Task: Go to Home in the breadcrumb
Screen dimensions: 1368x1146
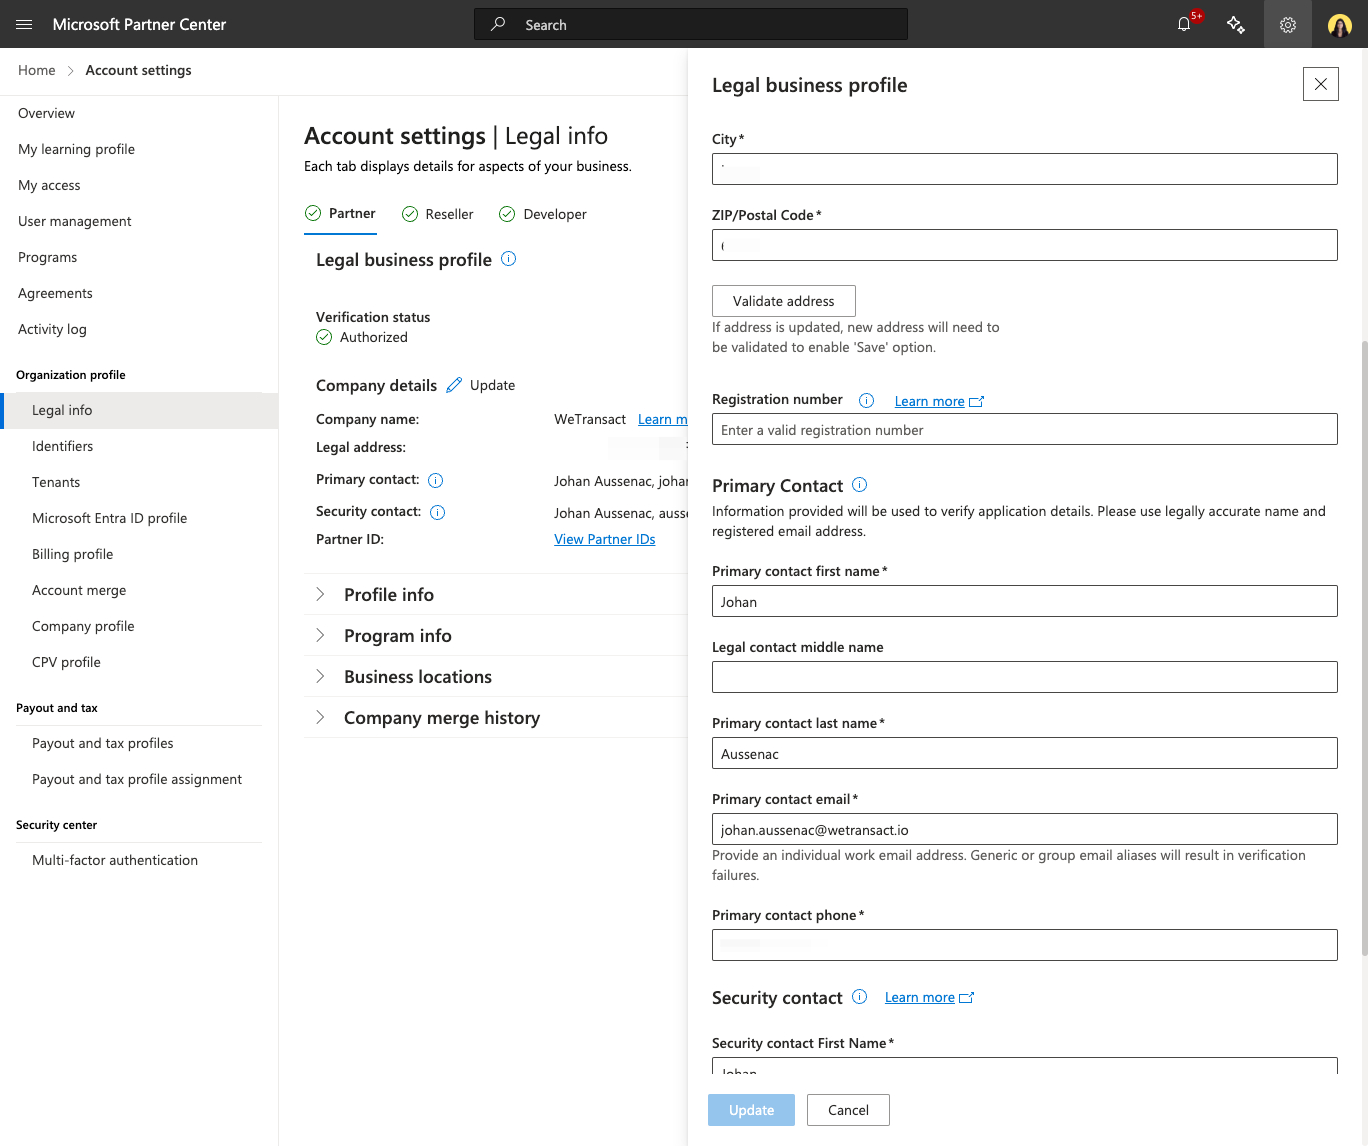Action: pos(37,70)
